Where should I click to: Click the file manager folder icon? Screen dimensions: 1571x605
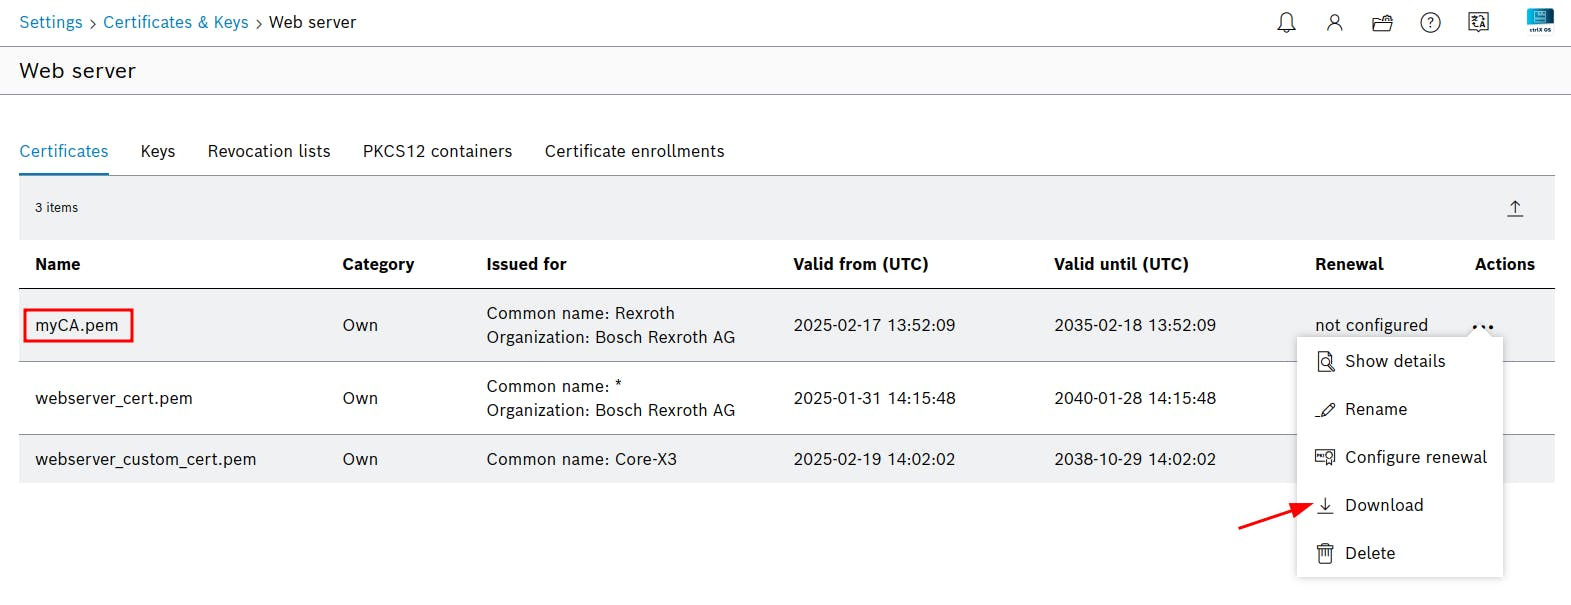click(x=1382, y=23)
